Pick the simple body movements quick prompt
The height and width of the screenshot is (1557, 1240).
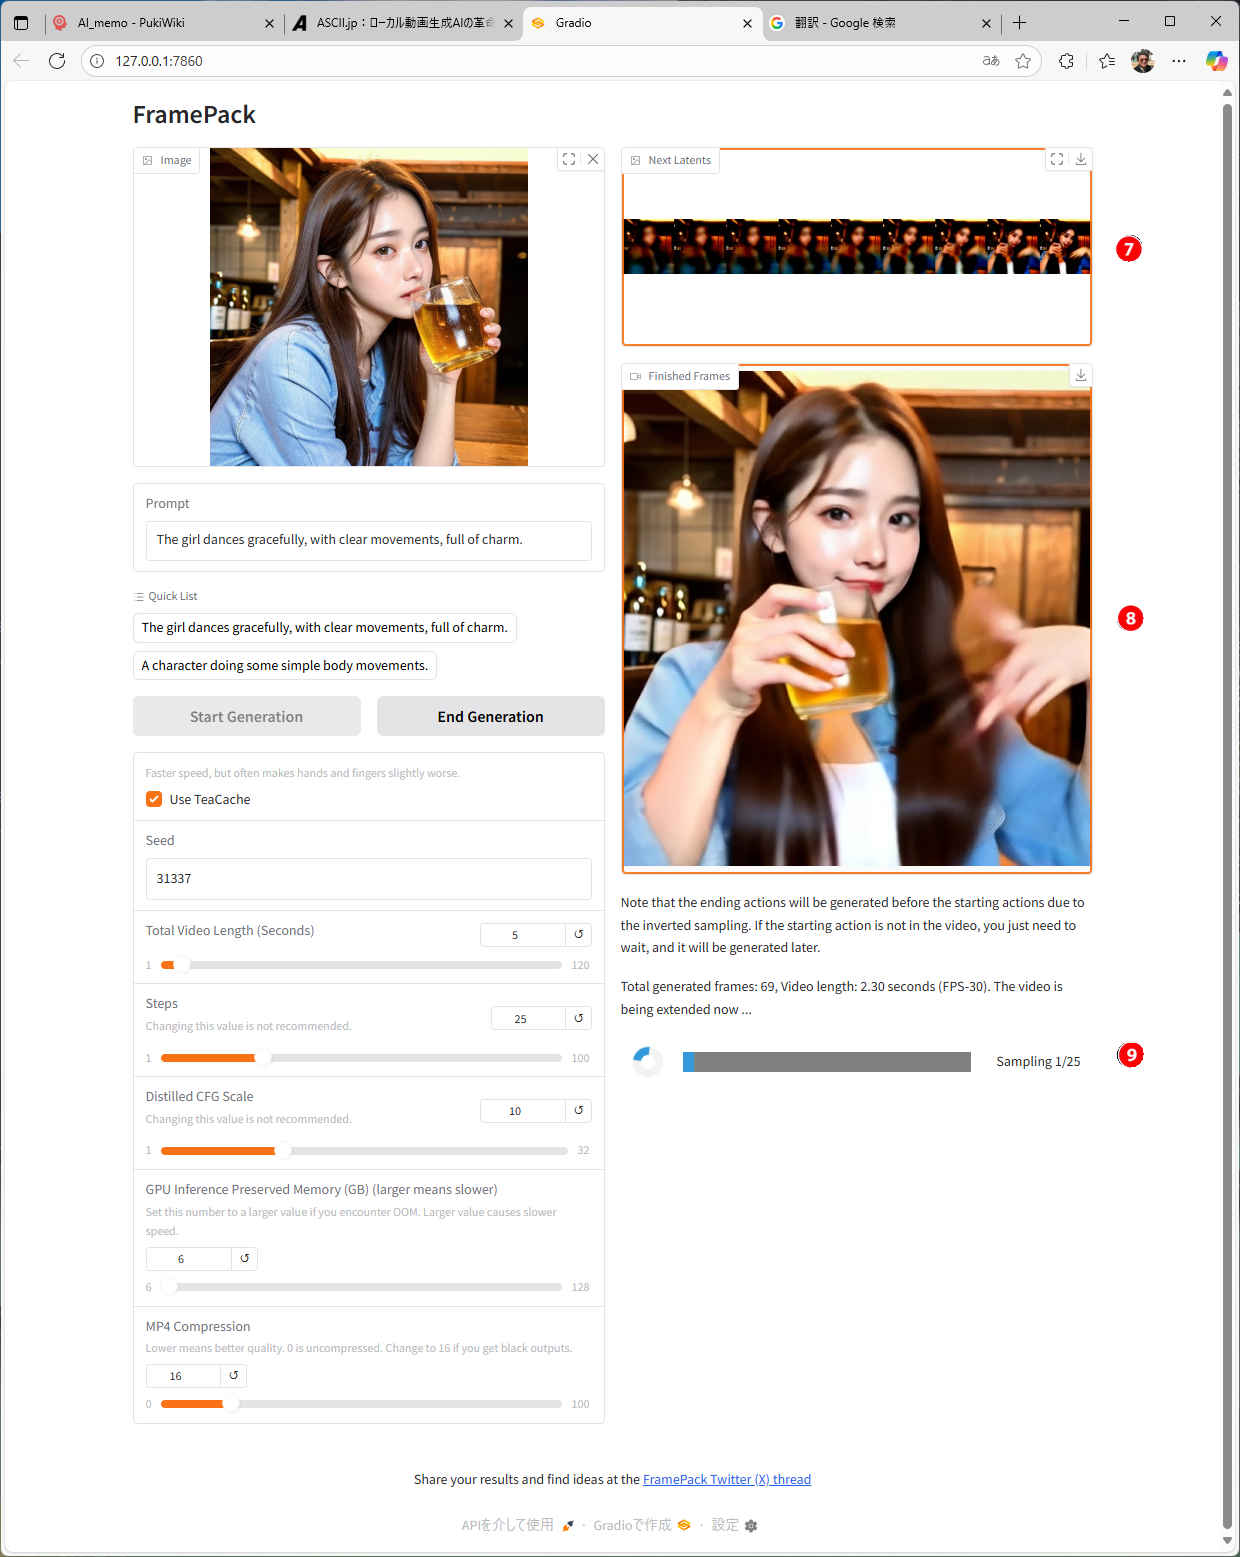pyautogui.click(x=284, y=665)
